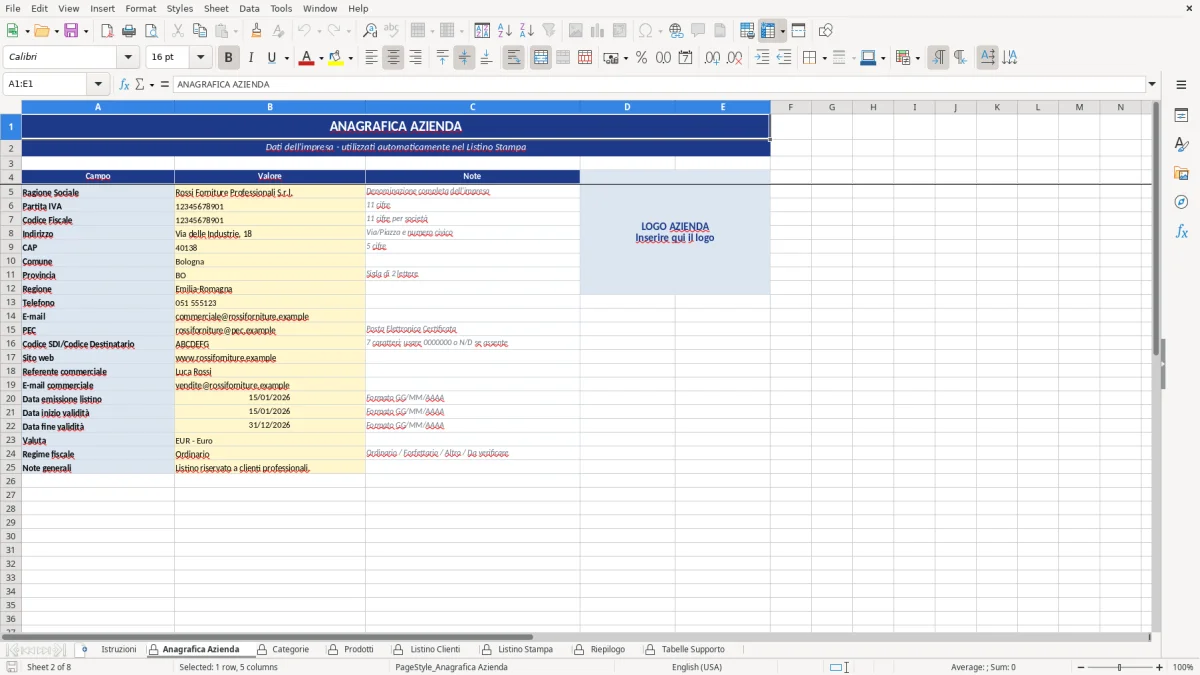Image resolution: width=1200 pixels, height=675 pixels.
Task: Click the Draw Functions shapes icon
Action: pos(826,31)
